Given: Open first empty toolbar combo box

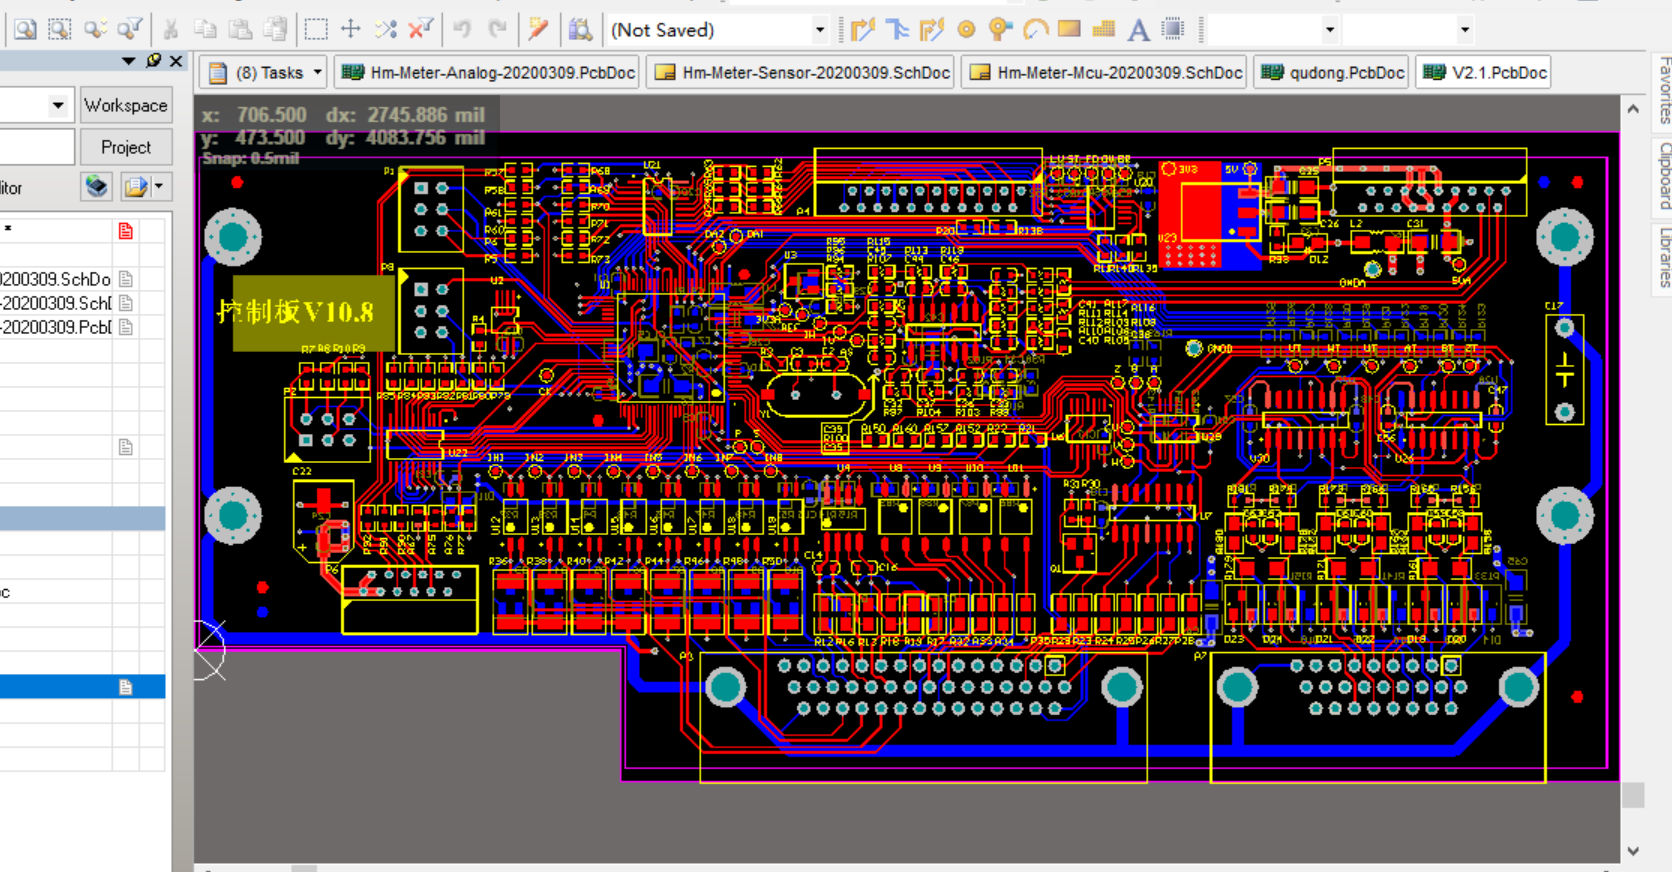Looking at the screenshot, I should (x=1329, y=30).
